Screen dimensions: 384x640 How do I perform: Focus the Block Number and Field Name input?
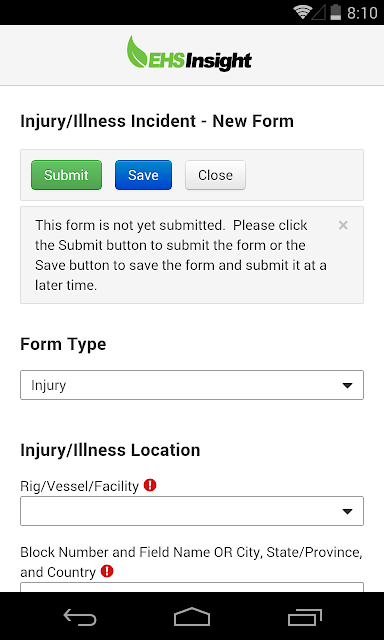(x=192, y=587)
